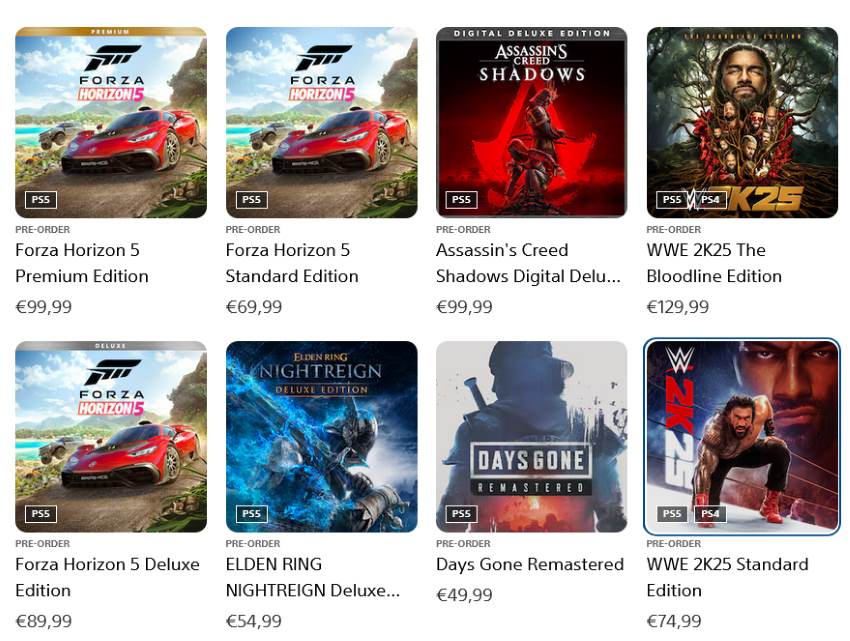The image size is (850, 641).
Task: Click the €129,99 price for WWE 2K25 Bloodline
Action: tap(678, 307)
